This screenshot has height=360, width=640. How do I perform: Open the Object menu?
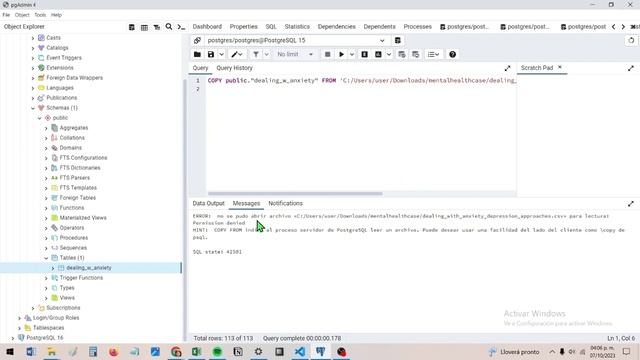[22, 15]
